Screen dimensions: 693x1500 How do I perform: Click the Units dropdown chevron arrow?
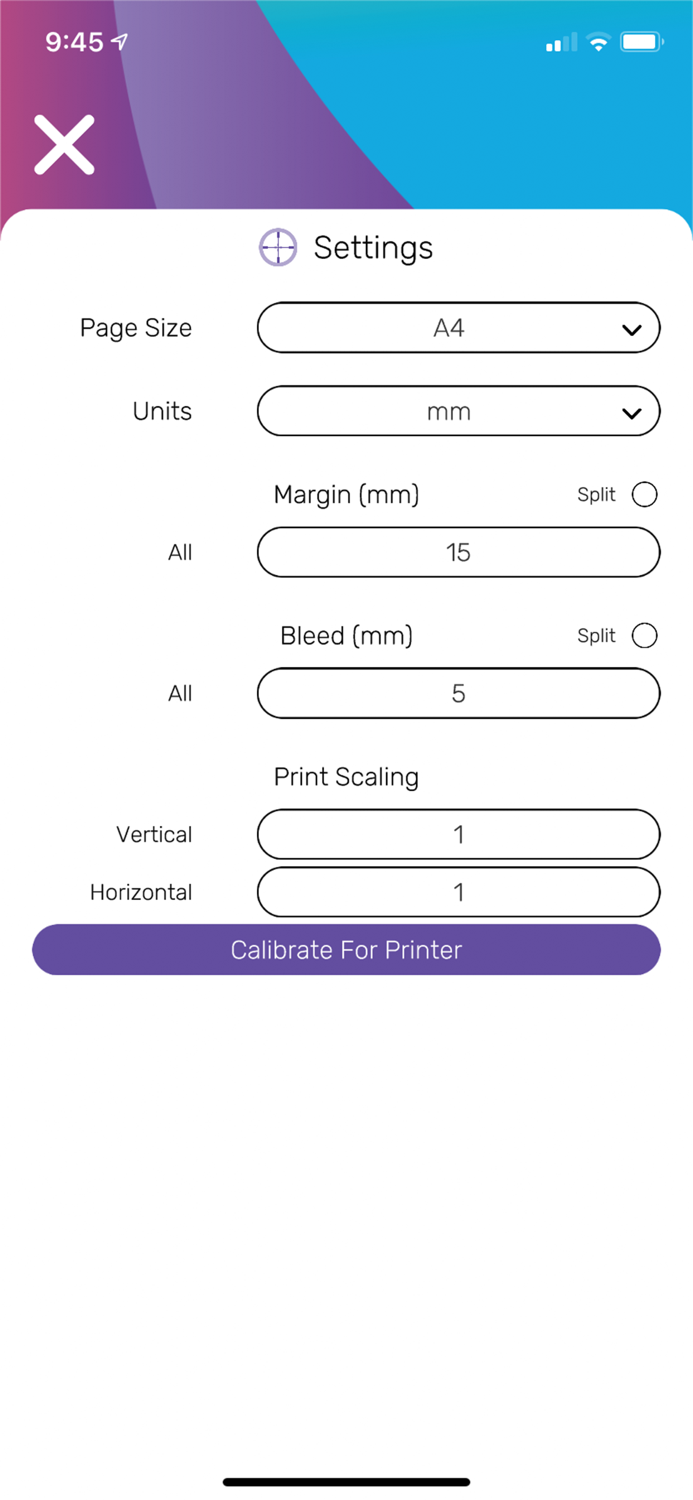click(x=631, y=412)
